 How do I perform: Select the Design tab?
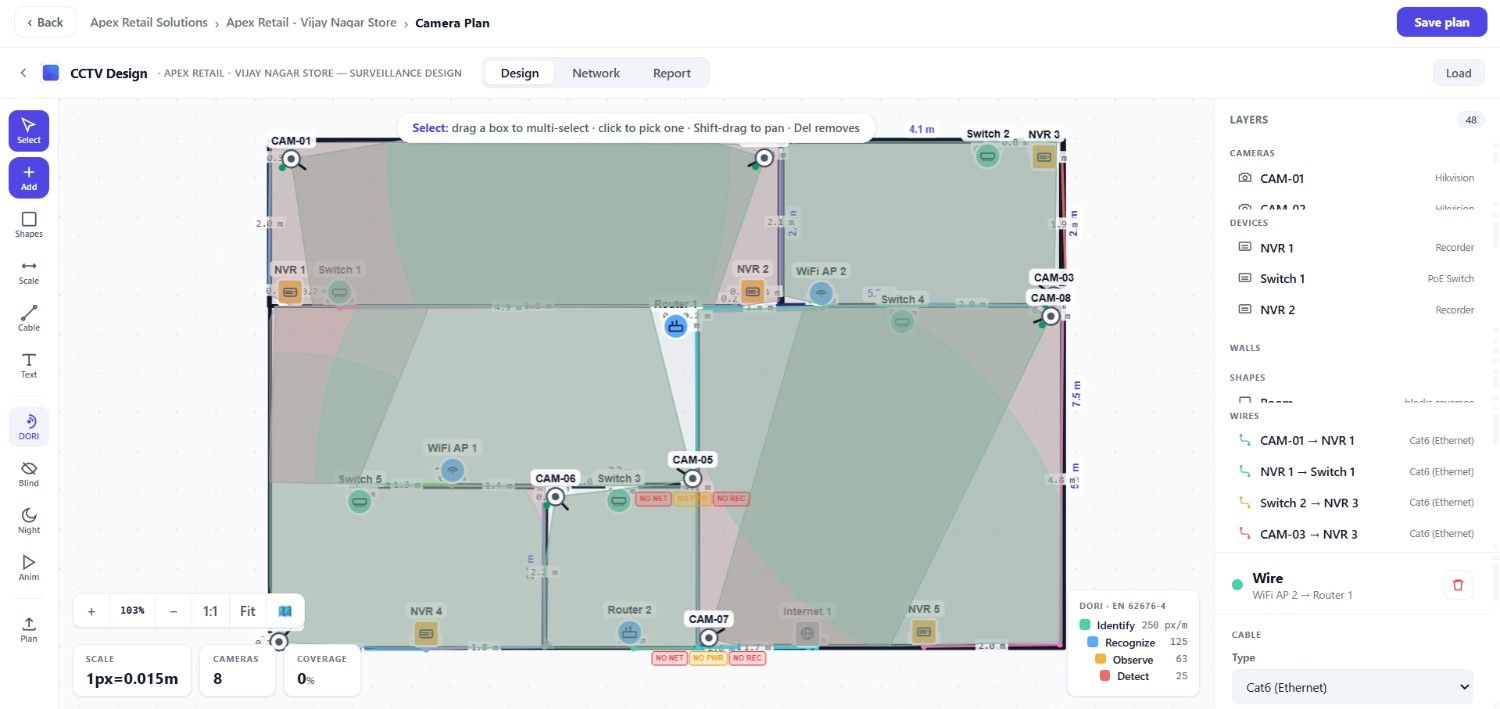(520, 73)
